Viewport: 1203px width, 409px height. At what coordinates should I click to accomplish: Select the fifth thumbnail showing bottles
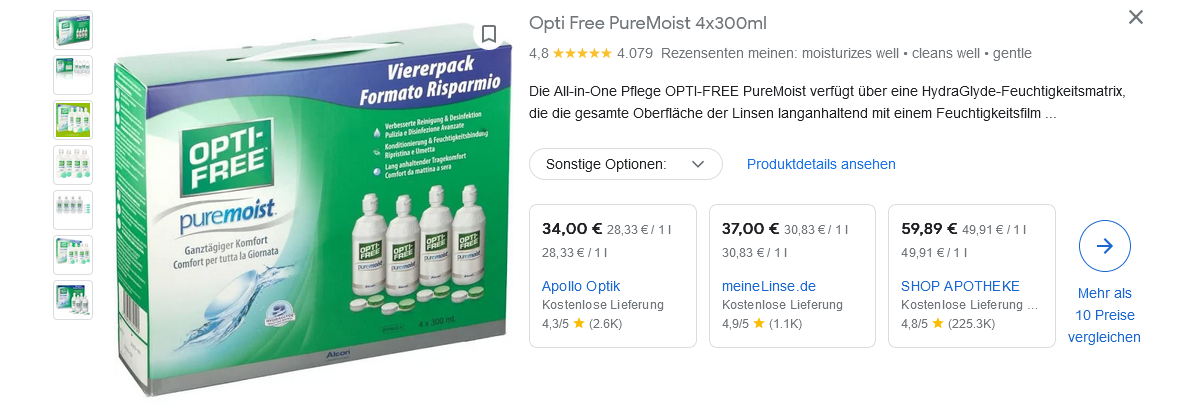pos(73,210)
